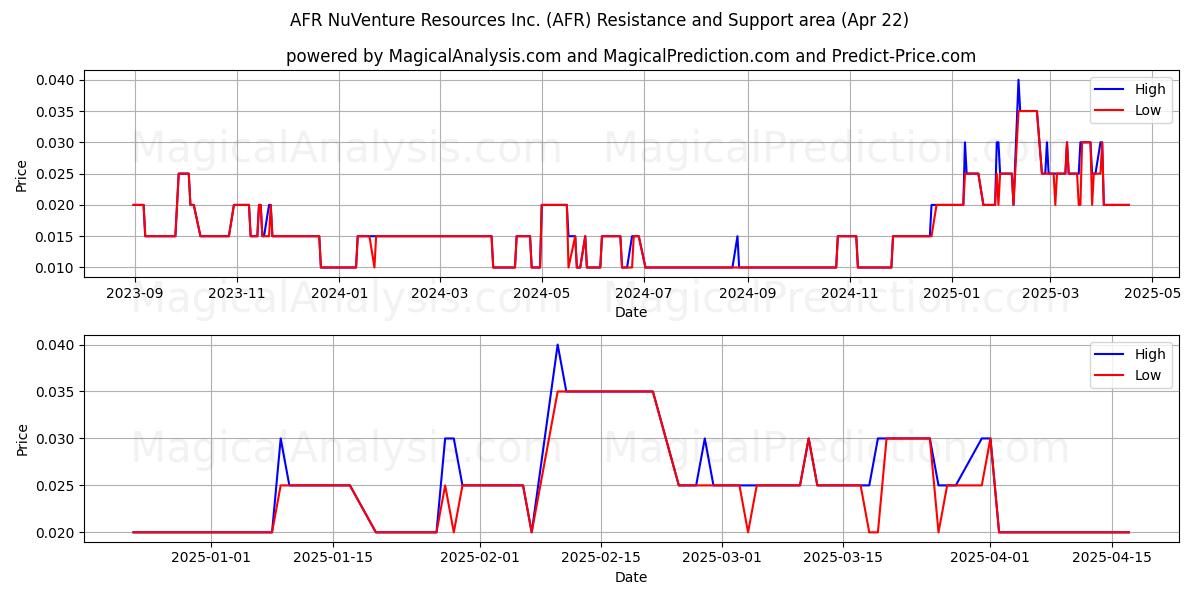Click the bottom chart 'Price' axis label
1200x600 pixels.
(22, 439)
